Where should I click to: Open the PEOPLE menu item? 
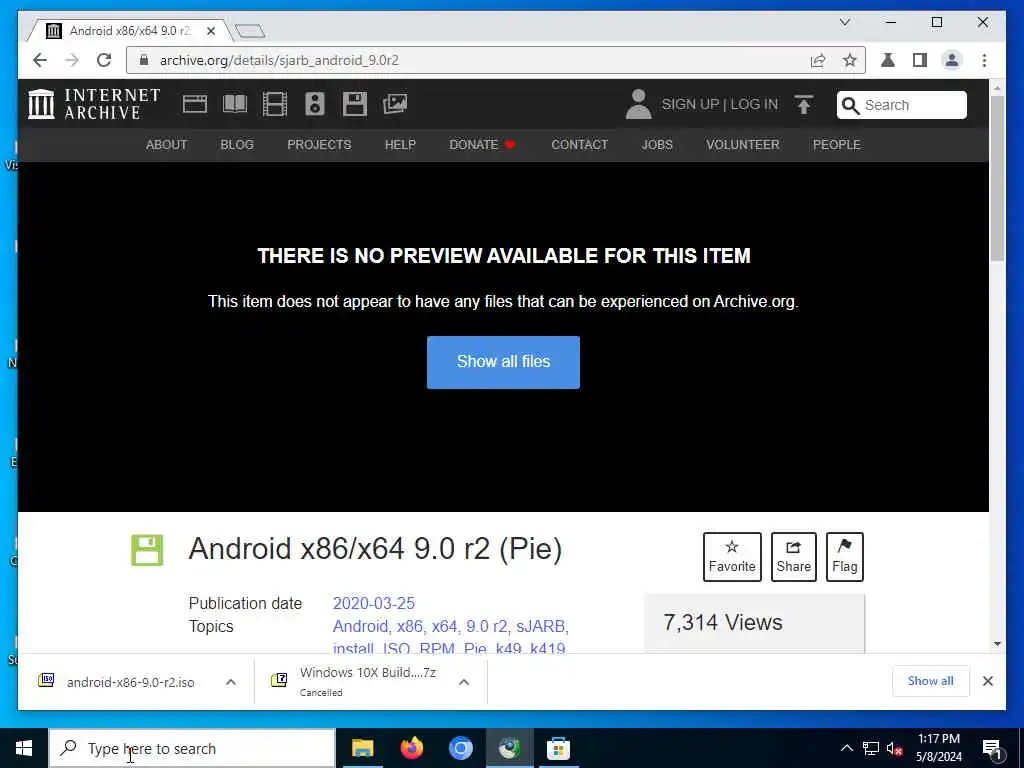click(837, 144)
